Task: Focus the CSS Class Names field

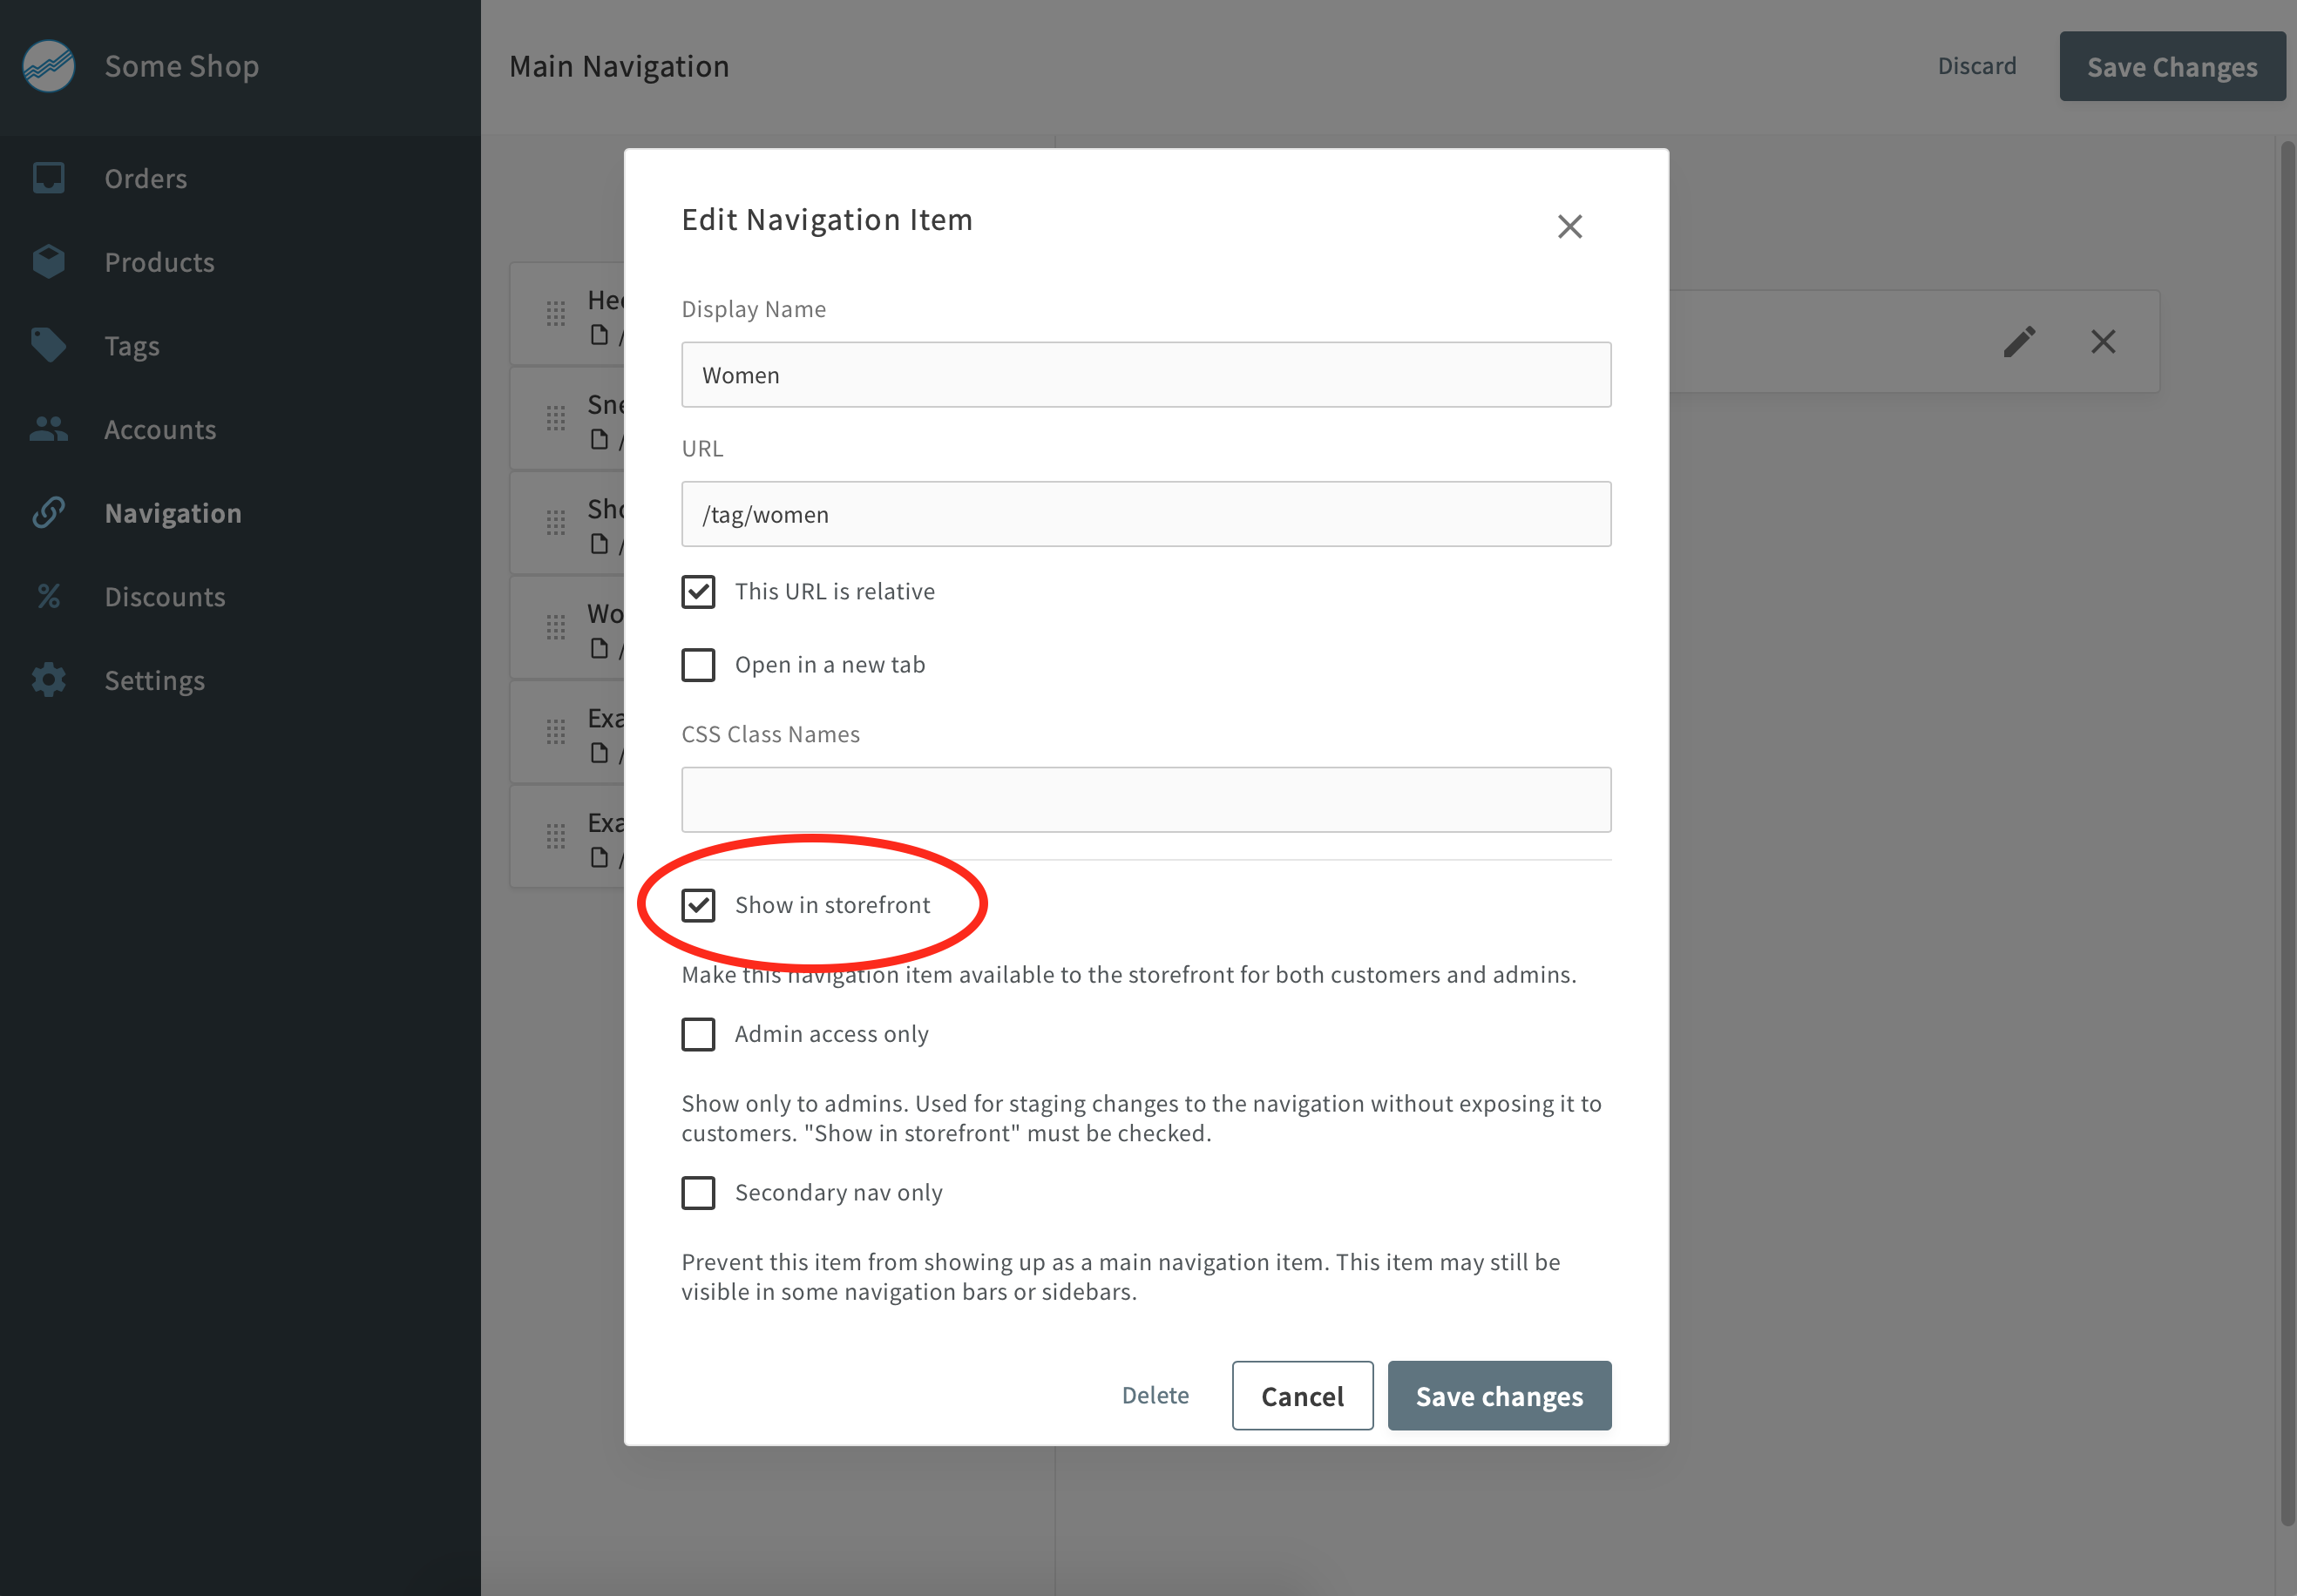Action: tap(1145, 799)
